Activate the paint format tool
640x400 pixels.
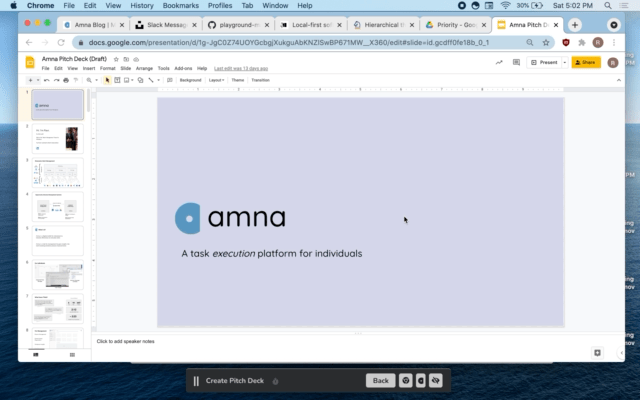(x=76, y=80)
